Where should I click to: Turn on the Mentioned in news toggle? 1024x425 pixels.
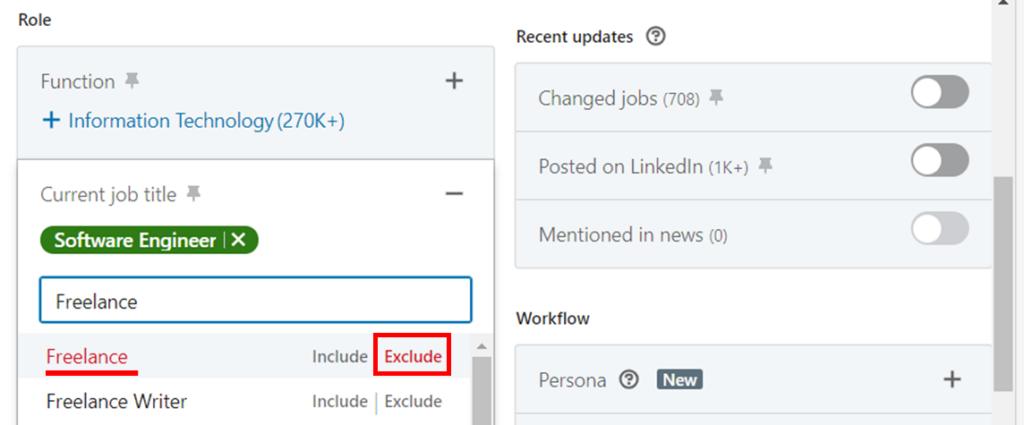pos(940,230)
